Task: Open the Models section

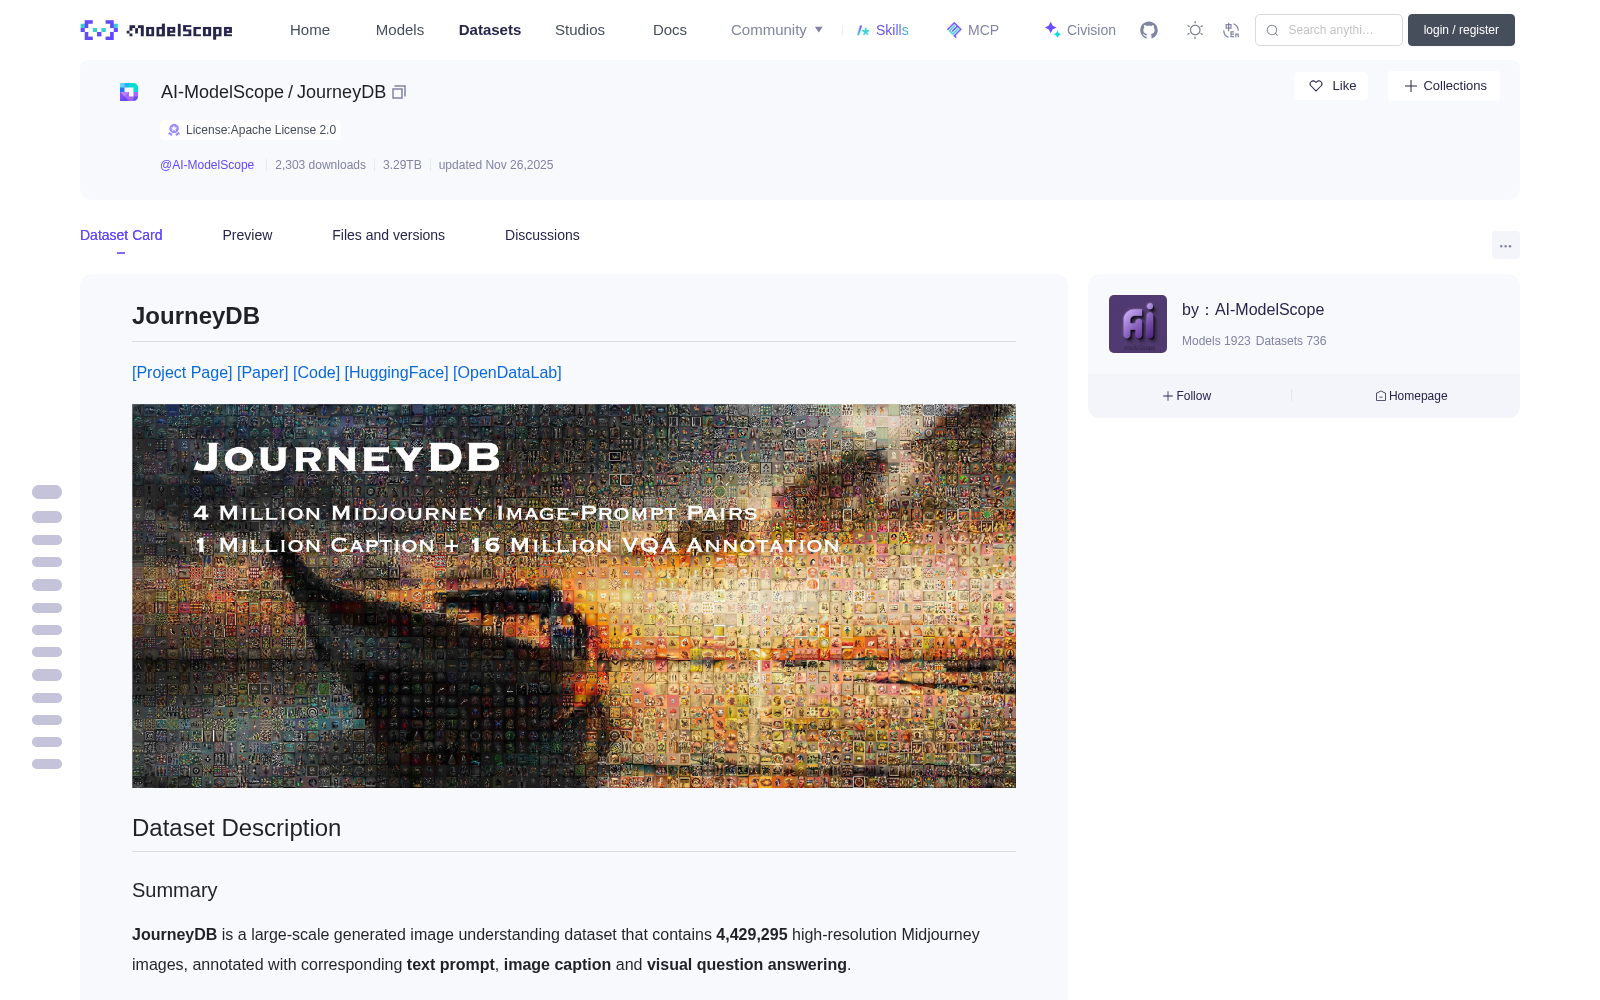Action: [400, 30]
